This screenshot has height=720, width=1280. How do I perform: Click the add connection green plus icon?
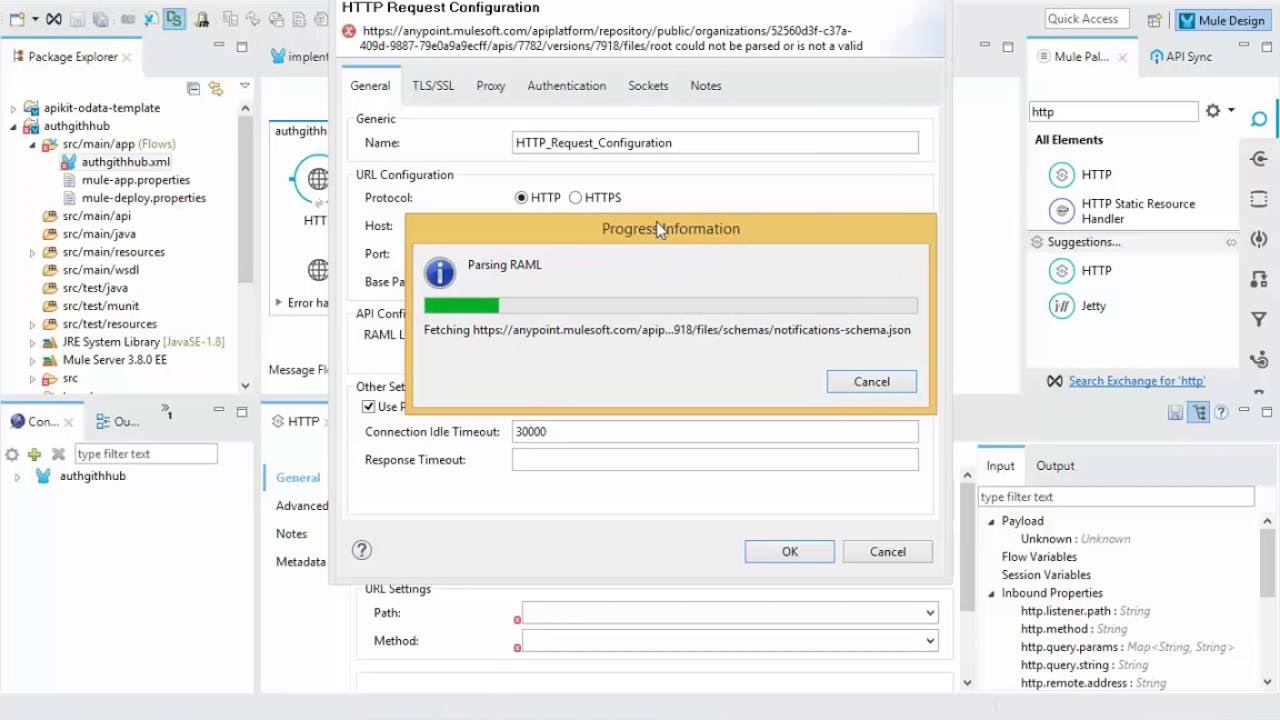(34, 454)
